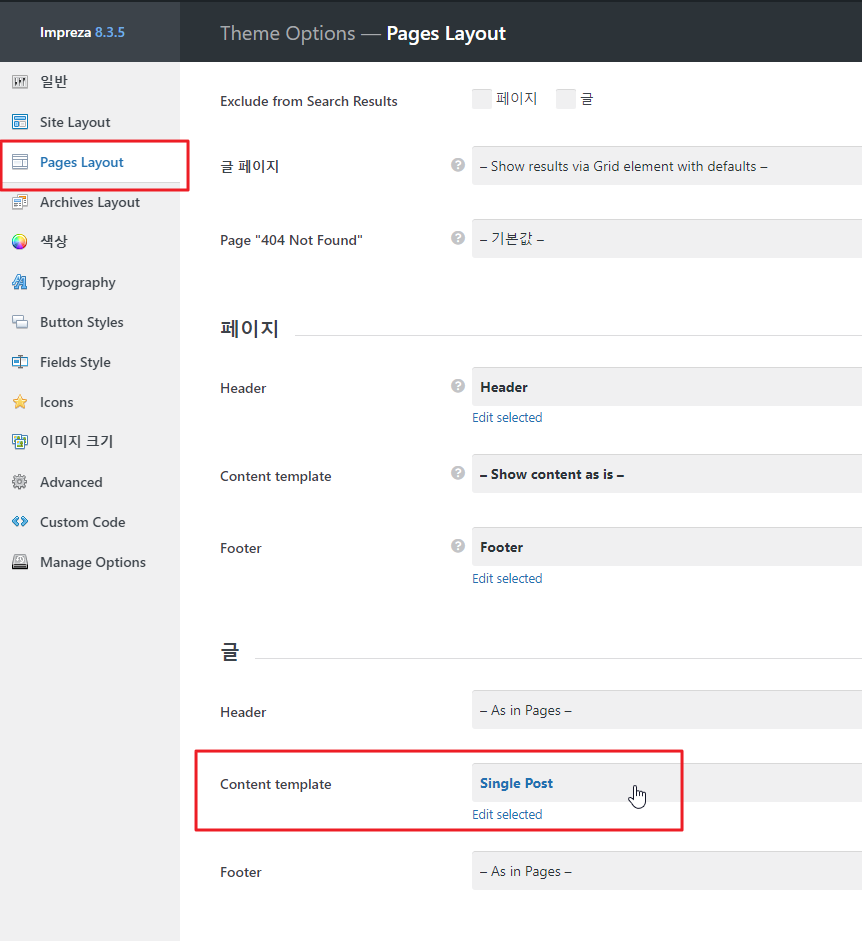
Task: Open help icon beside 페이지 Header
Action: coord(458,386)
